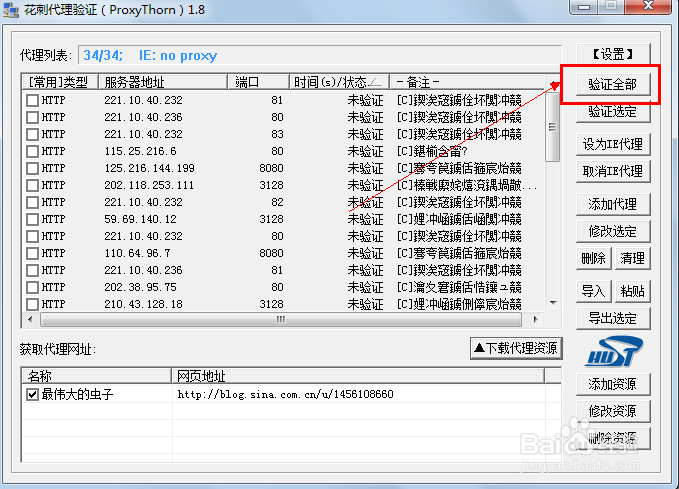Check the box for 202.38.95.75
679x489 pixels.
pyautogui.click(x=32, y=288)
